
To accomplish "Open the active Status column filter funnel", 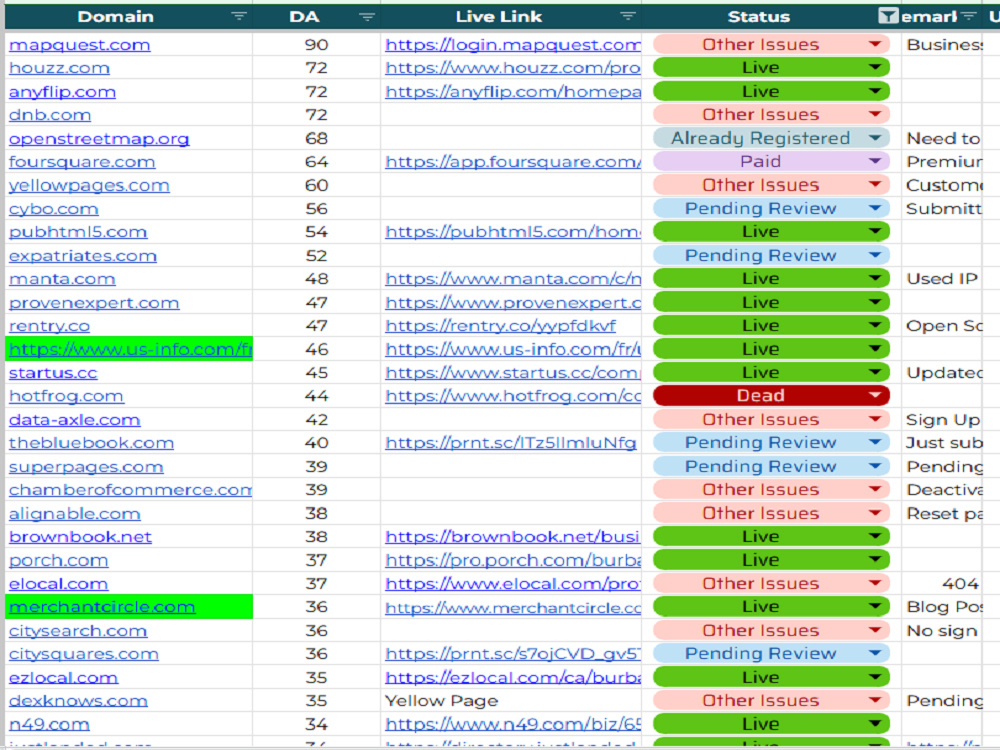I will click(888, 16).
